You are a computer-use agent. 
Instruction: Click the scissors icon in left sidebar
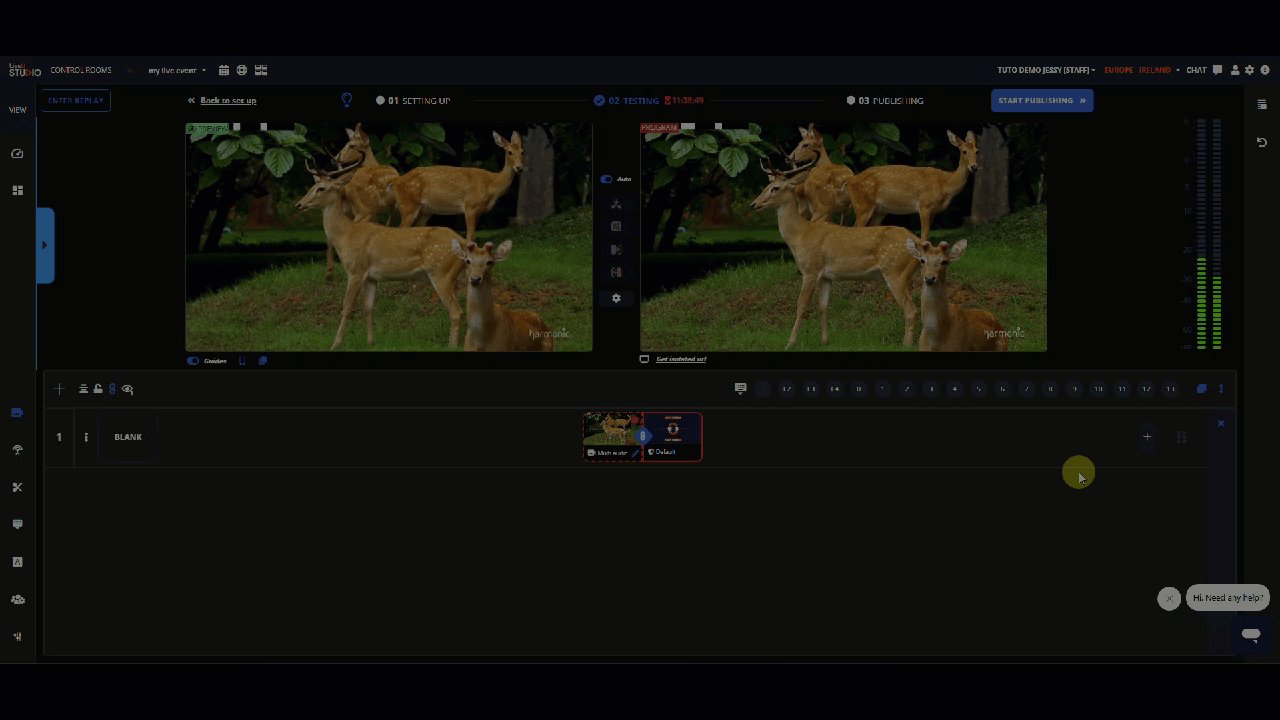tap(17, 487)
